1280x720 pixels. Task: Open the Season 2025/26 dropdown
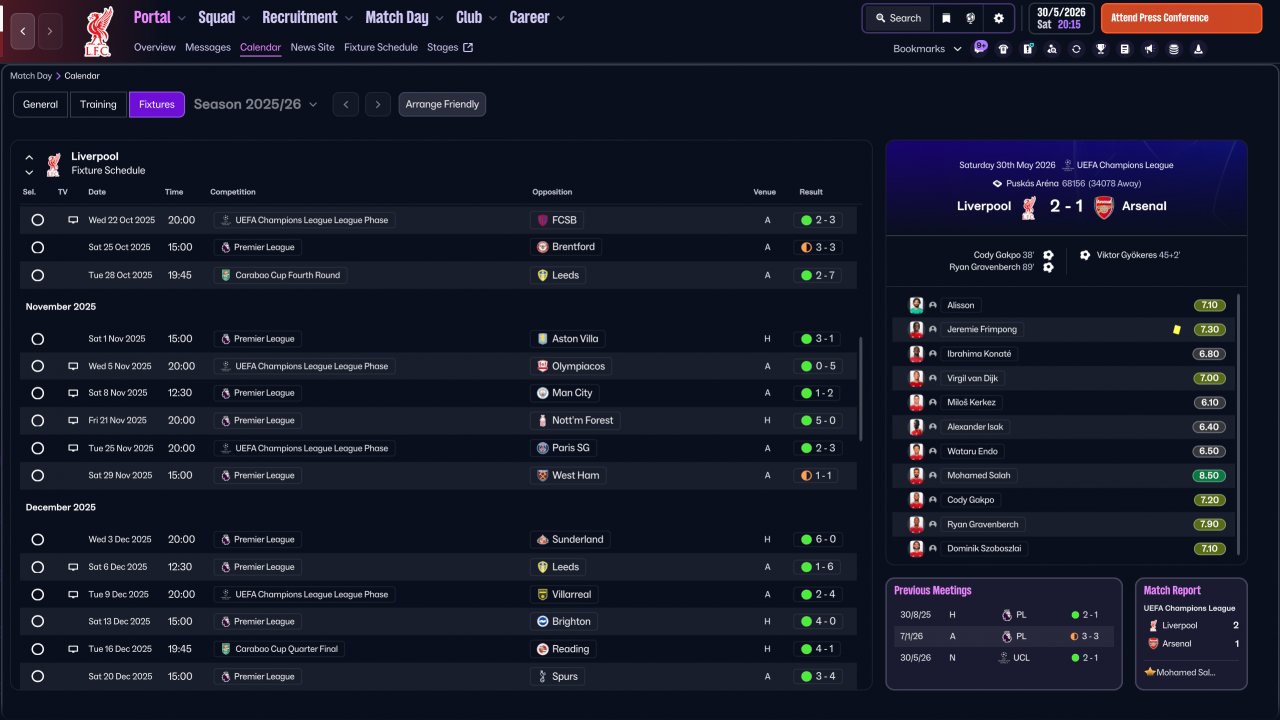click(256, 104)
